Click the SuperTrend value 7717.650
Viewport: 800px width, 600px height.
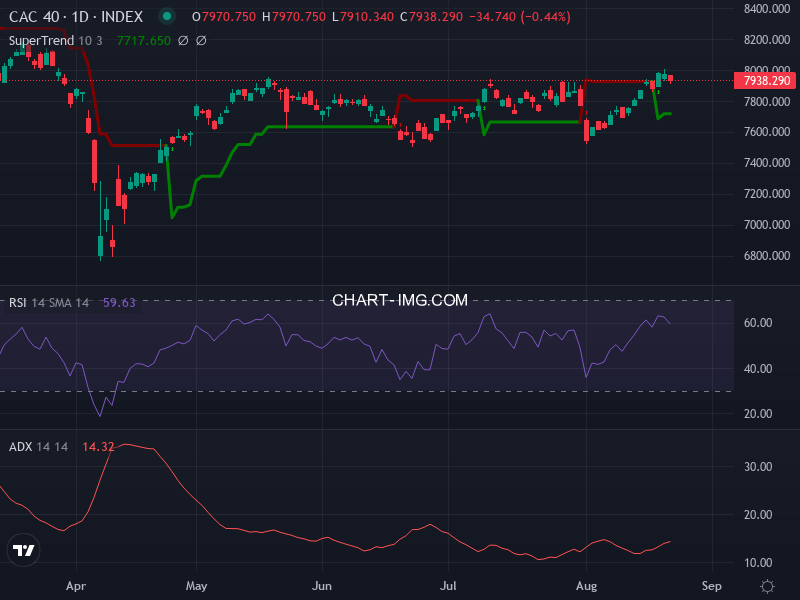coord(144,40)
